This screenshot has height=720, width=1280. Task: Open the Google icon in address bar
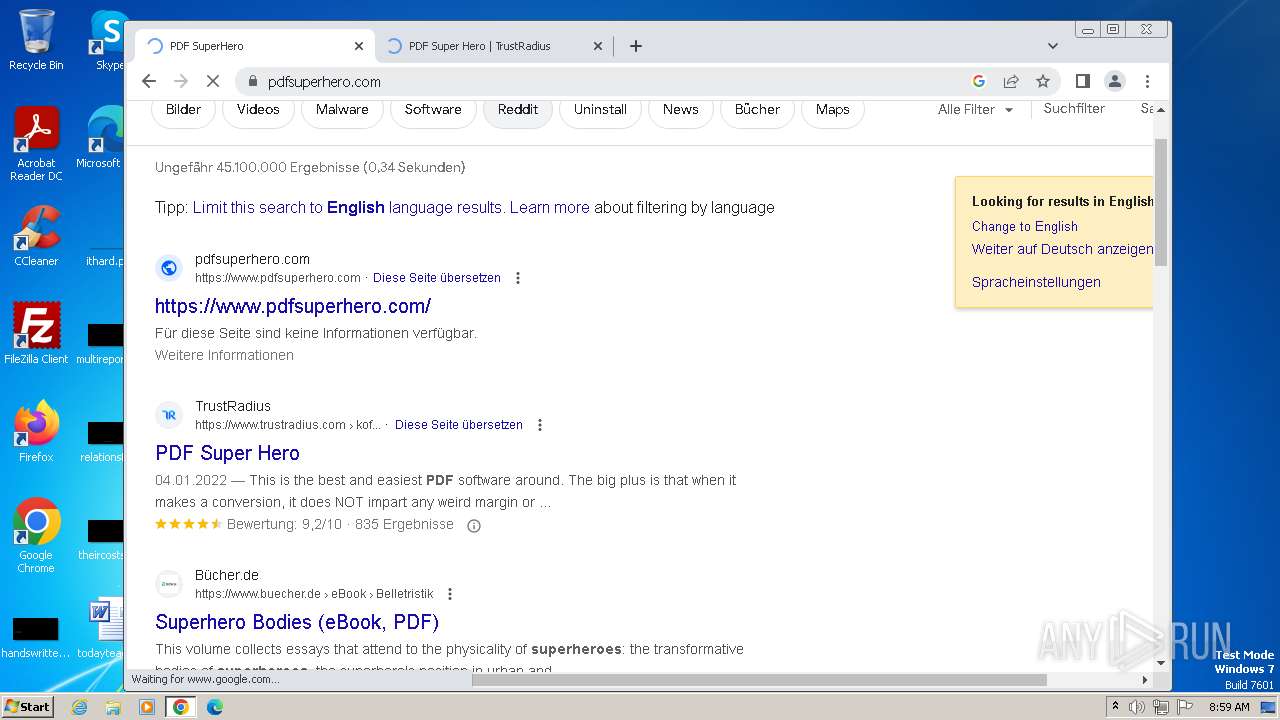[979, 81]
